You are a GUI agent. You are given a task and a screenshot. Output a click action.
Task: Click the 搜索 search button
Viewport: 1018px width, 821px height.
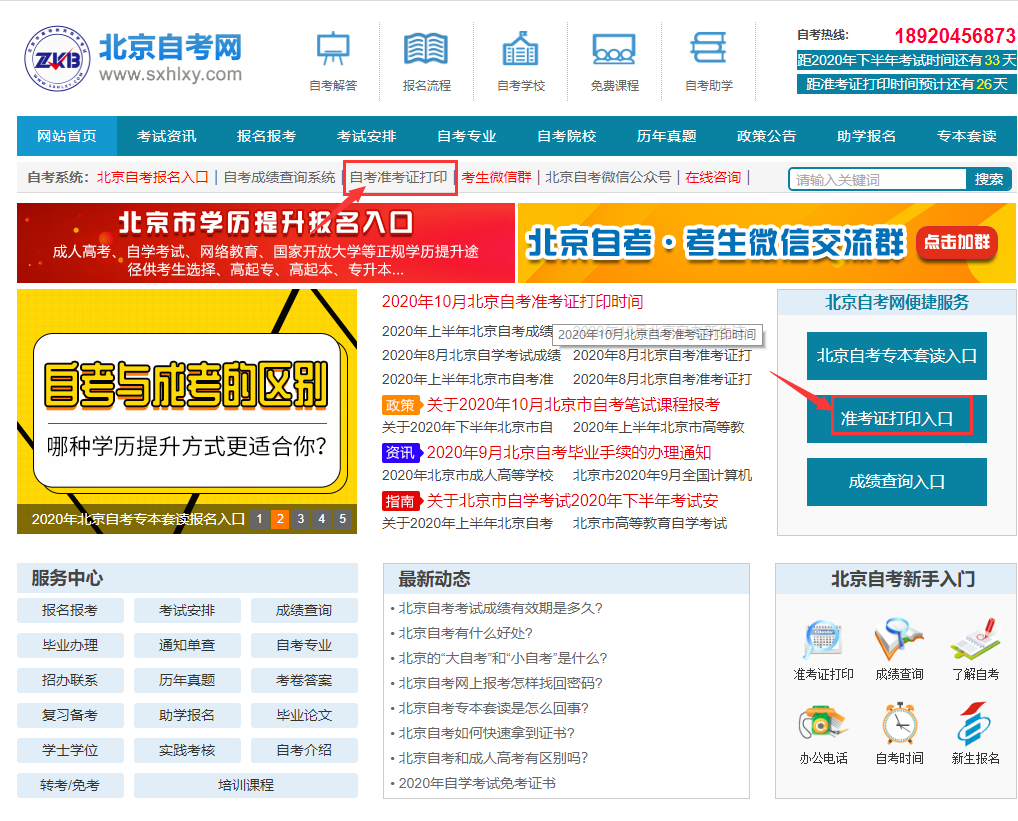click(x=988, y=179)
